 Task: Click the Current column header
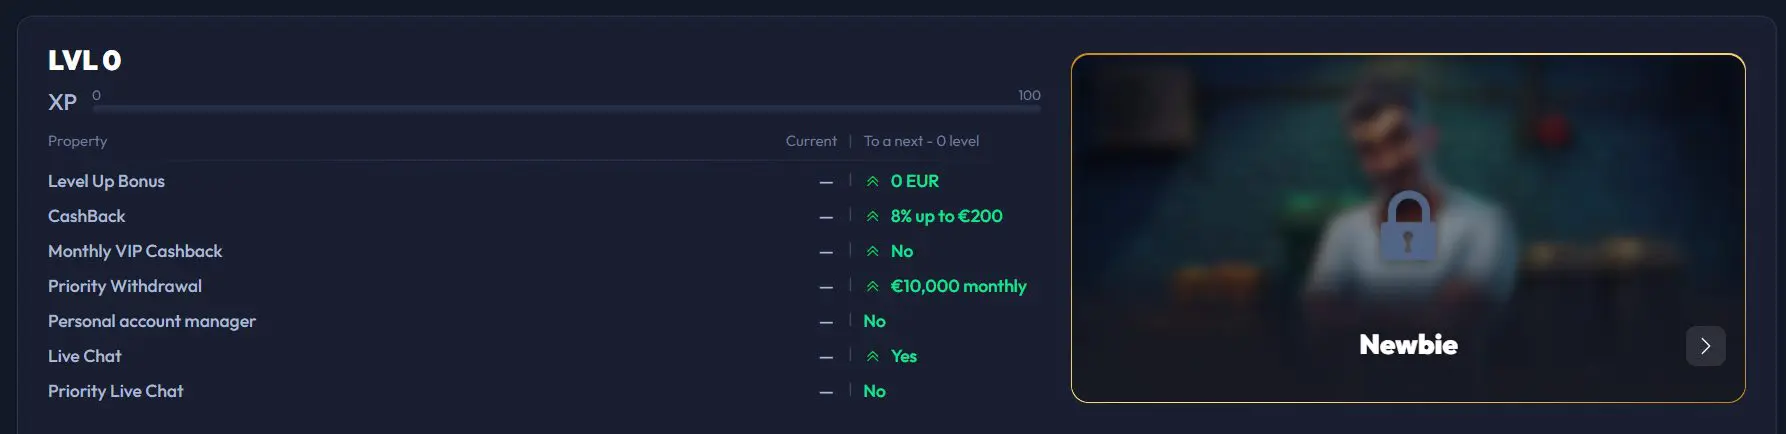click(x=811, y=141)
